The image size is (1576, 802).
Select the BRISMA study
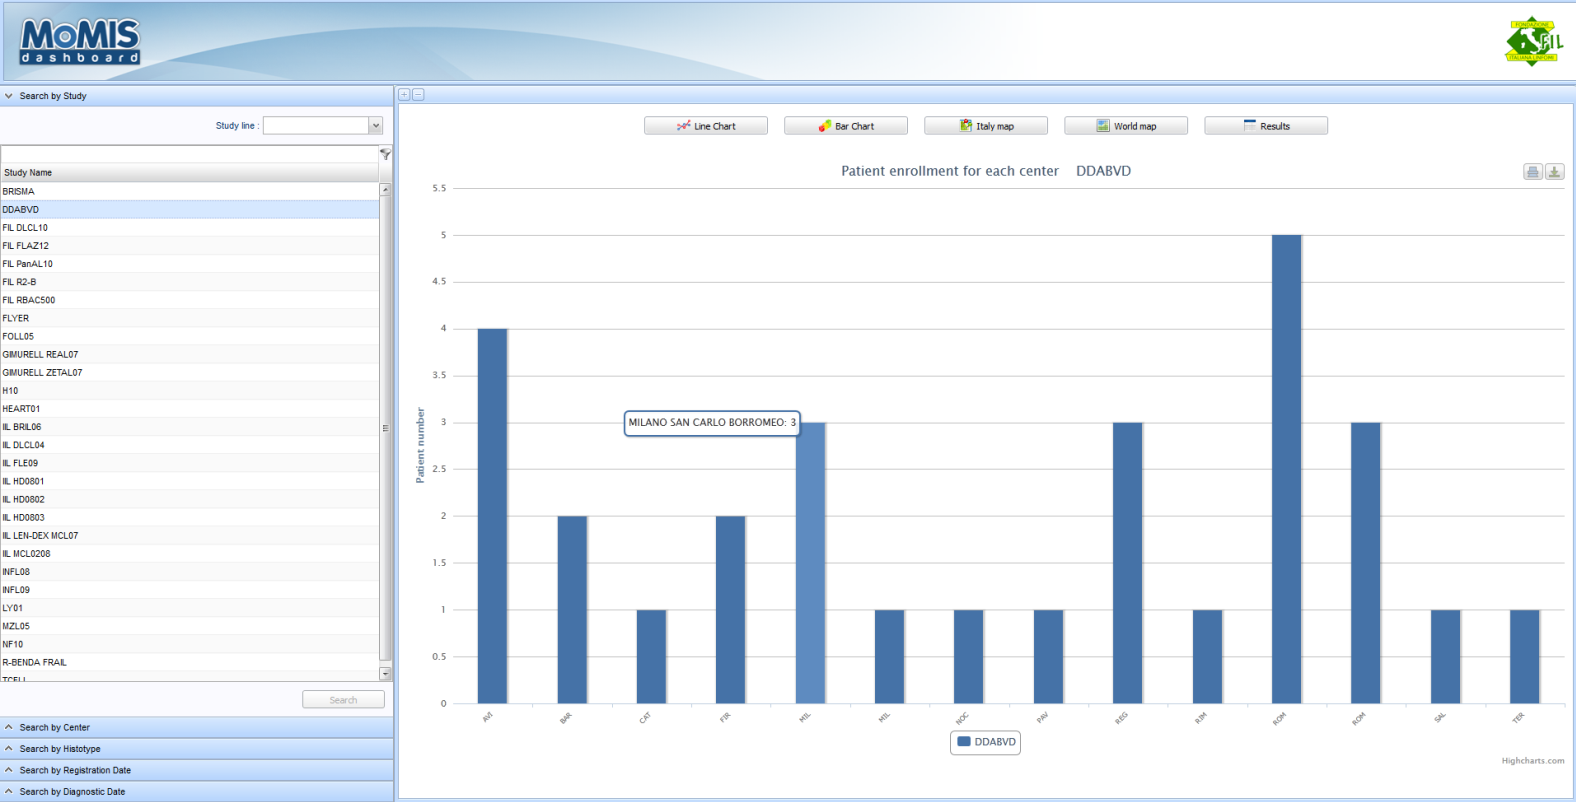[190, 191]
